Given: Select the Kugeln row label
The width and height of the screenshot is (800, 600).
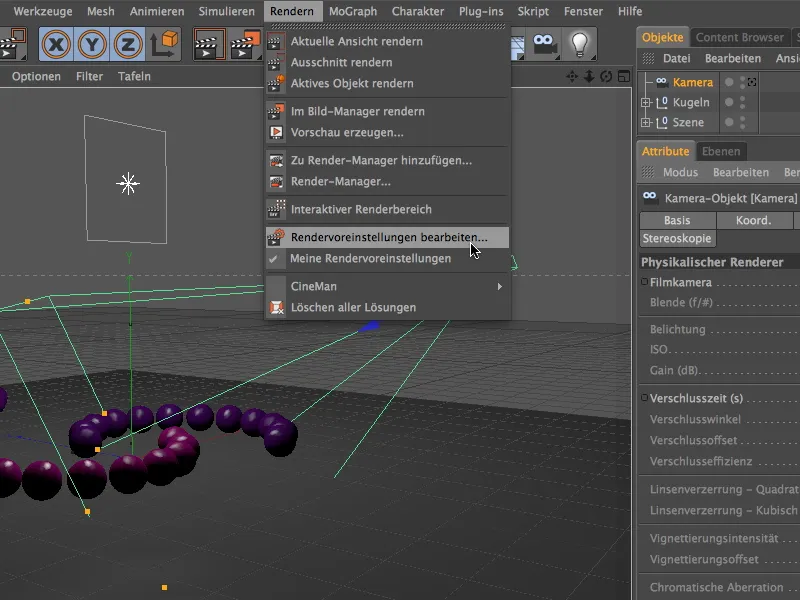Looking at the screenshot, I should pyautogui.click(x=691, y=103).
